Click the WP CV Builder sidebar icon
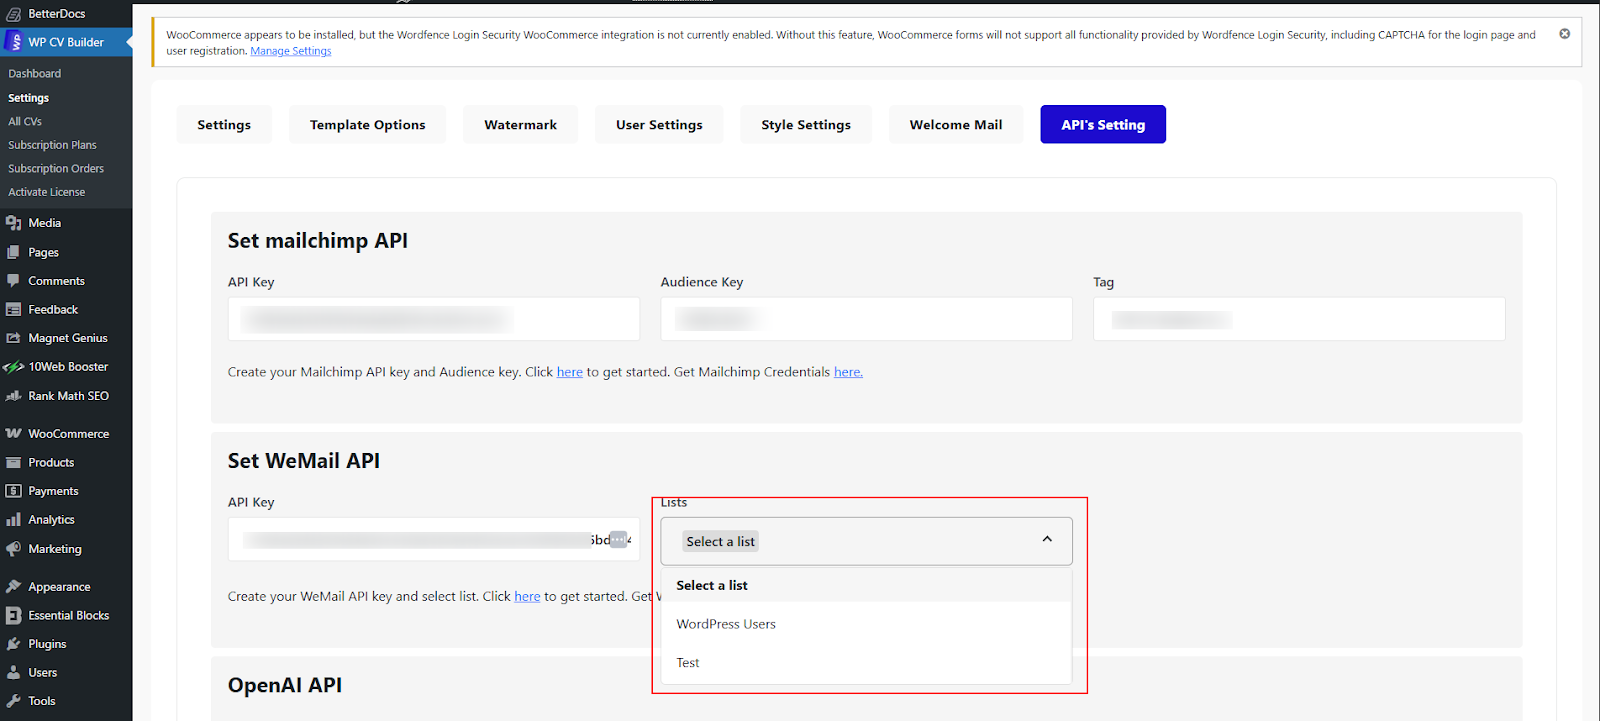 click(14, 42)
